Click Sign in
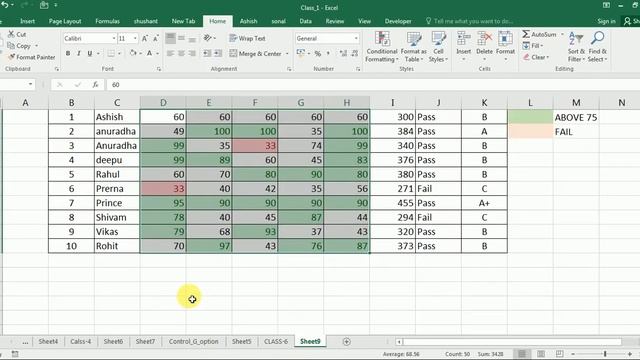Image resolution: width=640 pixels, height=360 pixels. [606, 21]
